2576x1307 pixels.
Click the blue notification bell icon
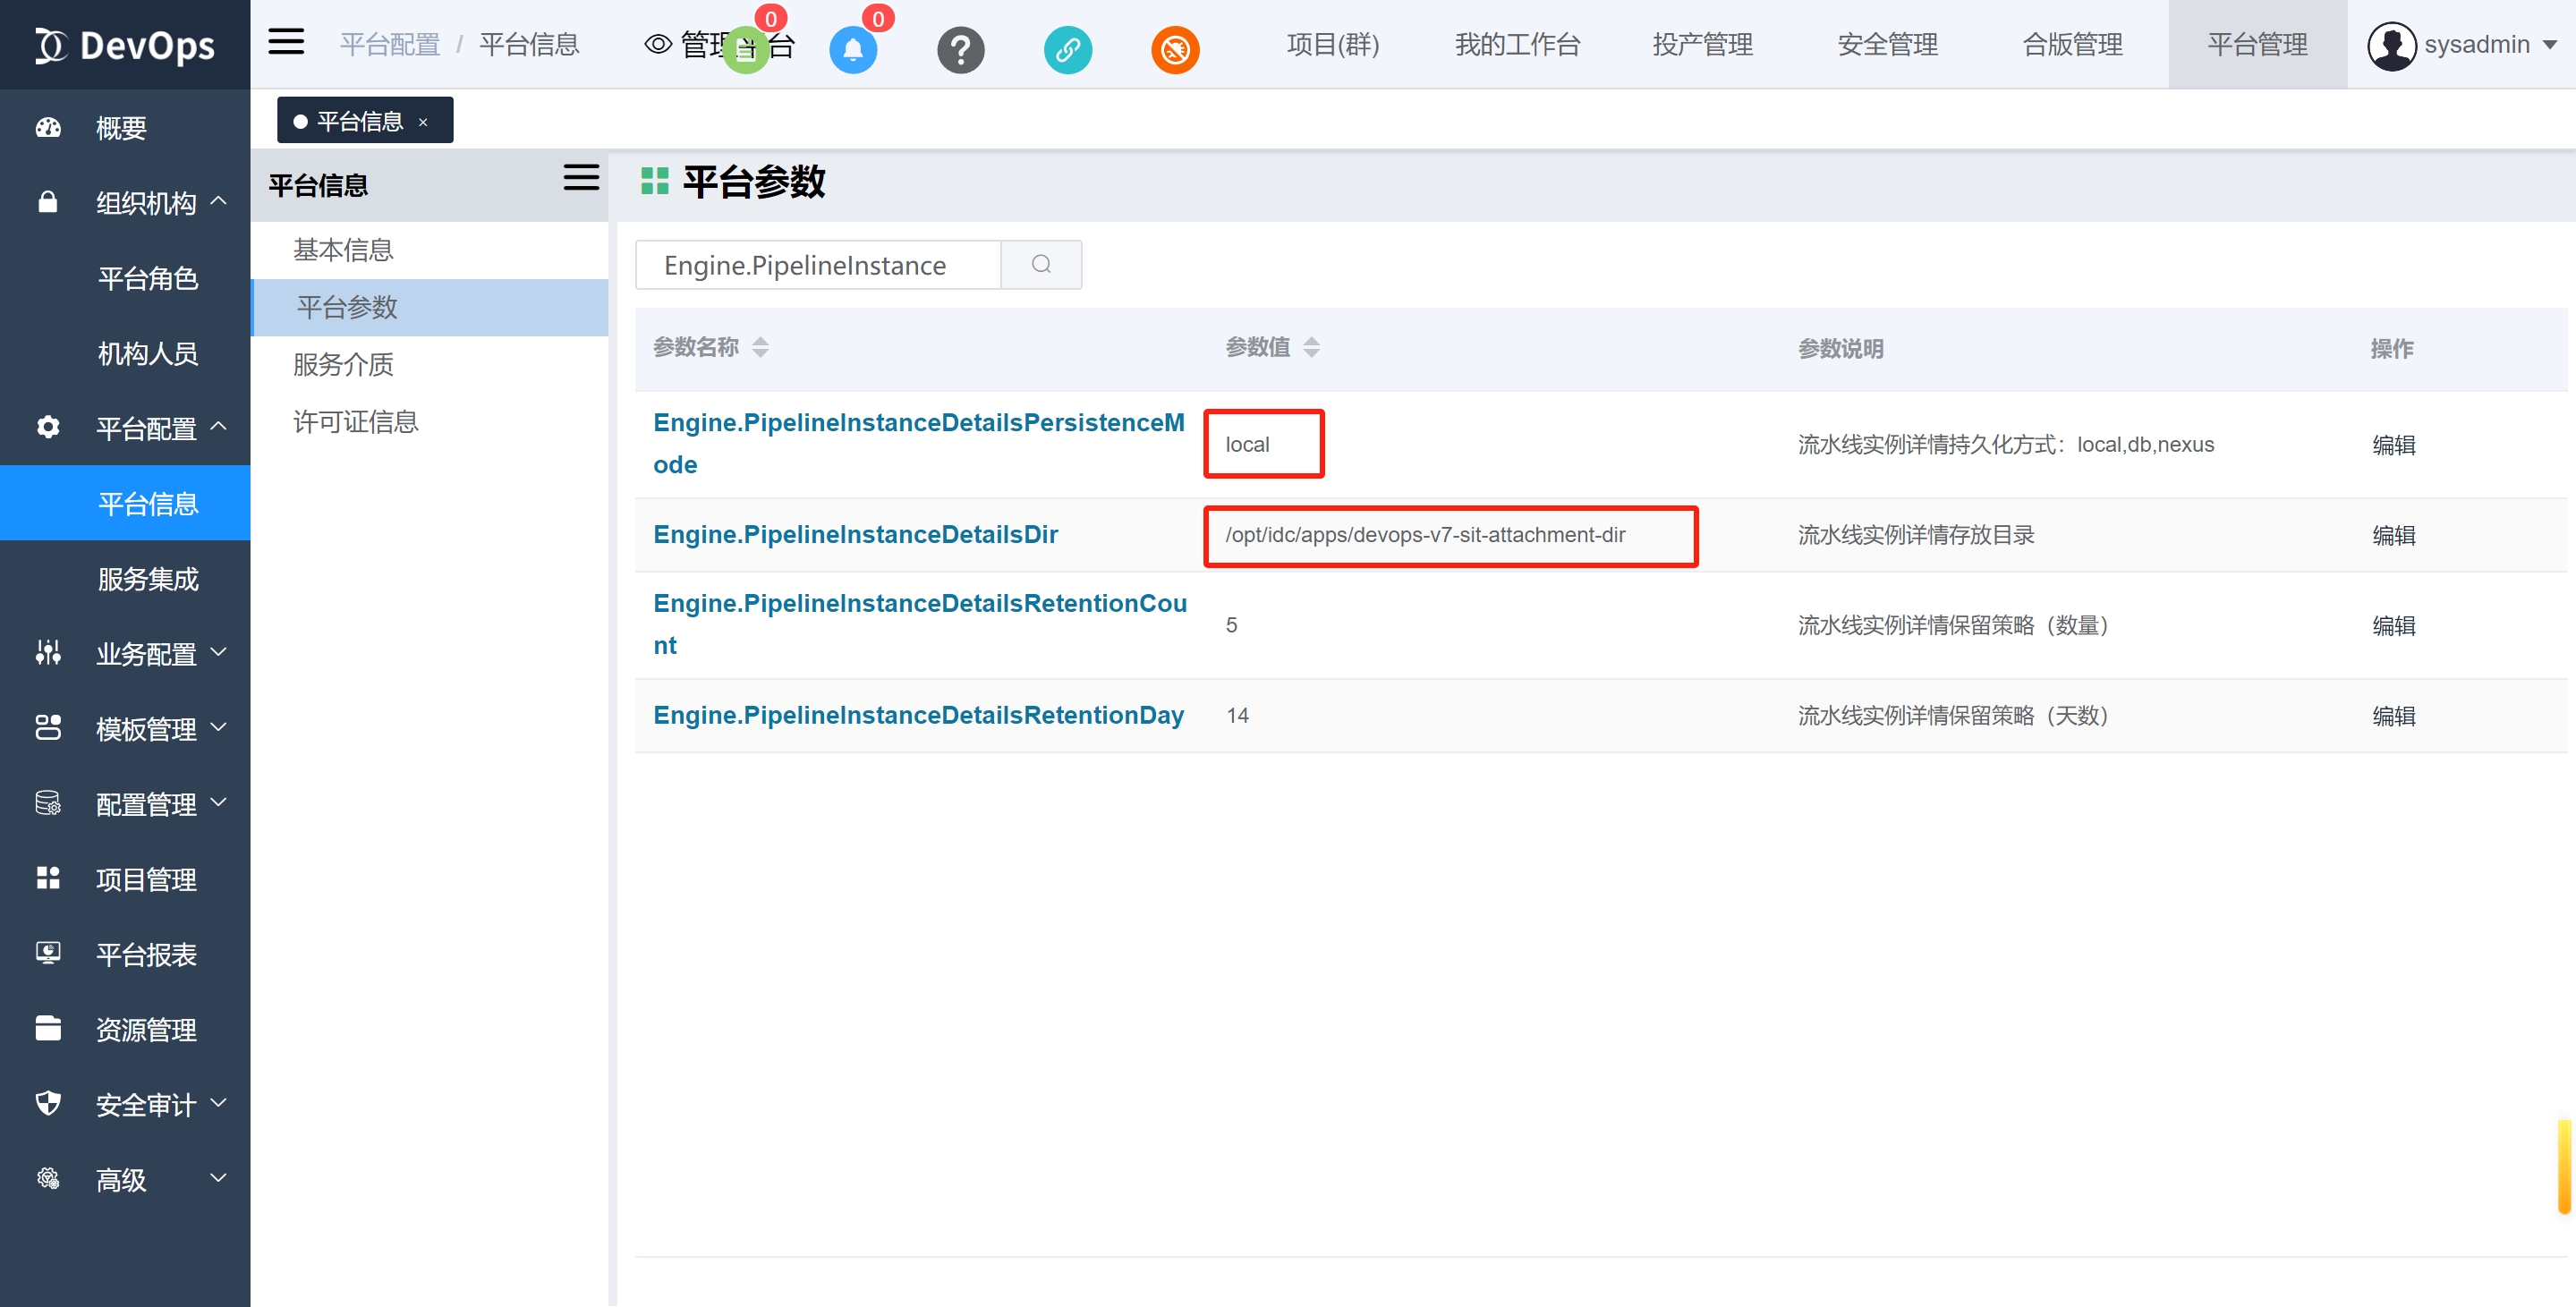tap(852, 49)
